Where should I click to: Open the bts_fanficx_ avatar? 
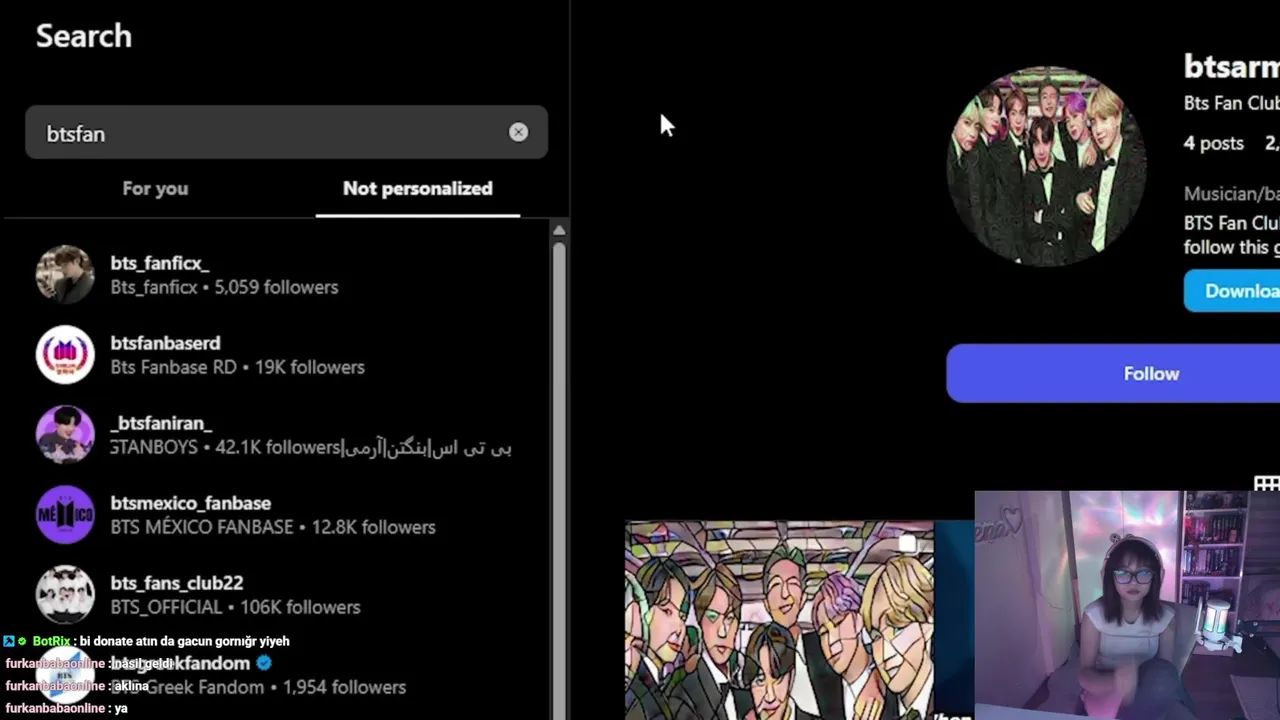point(65,274)
